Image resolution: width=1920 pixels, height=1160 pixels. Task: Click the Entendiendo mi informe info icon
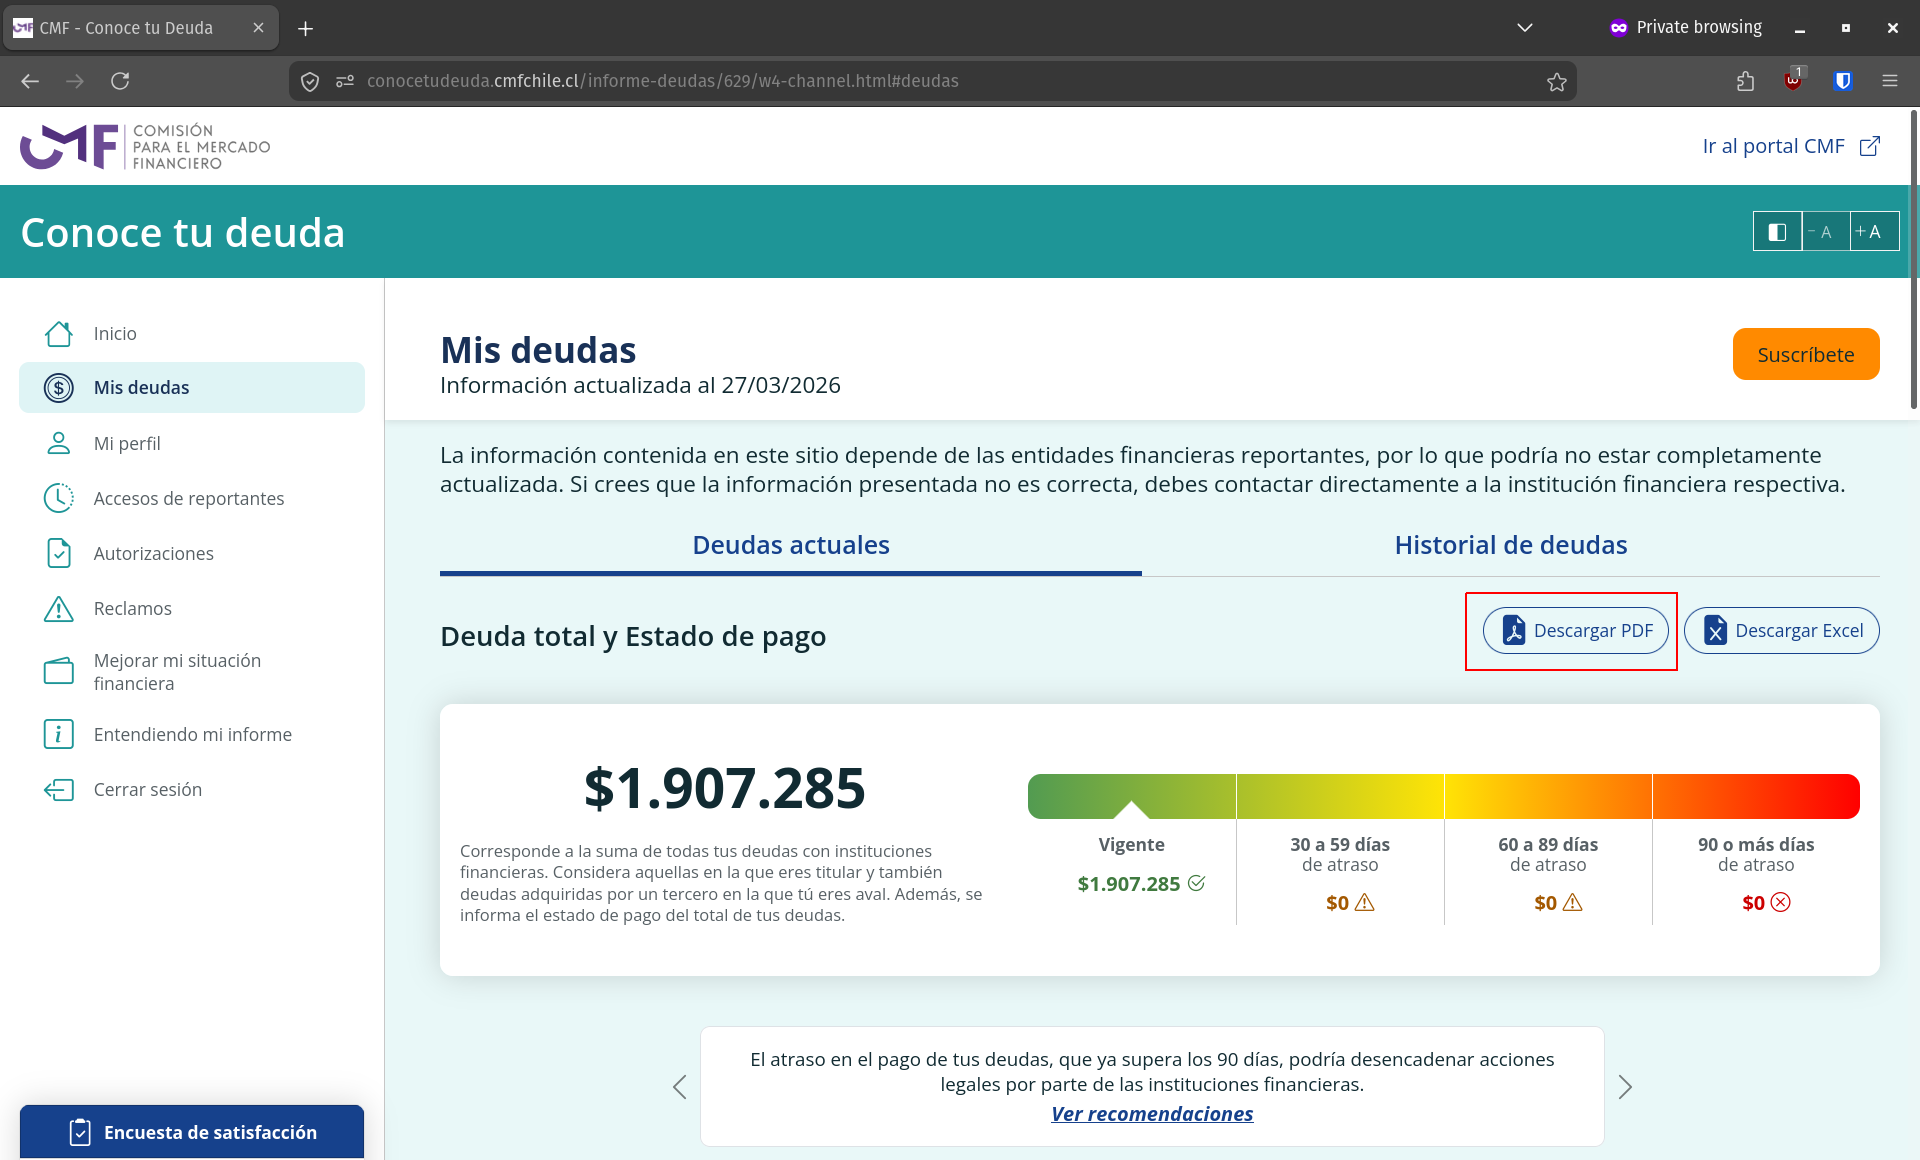click(x=59, y=734)
